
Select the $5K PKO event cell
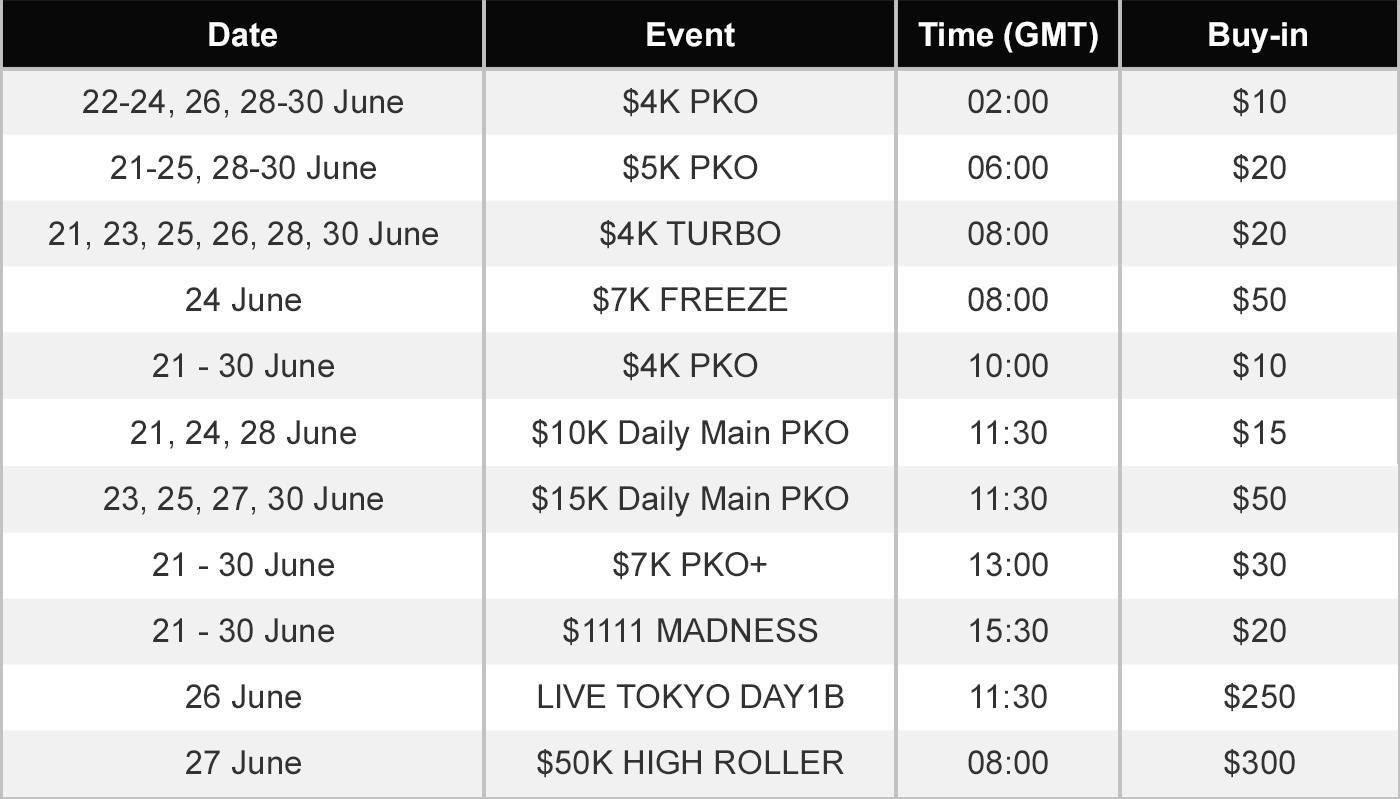point(690,168)
